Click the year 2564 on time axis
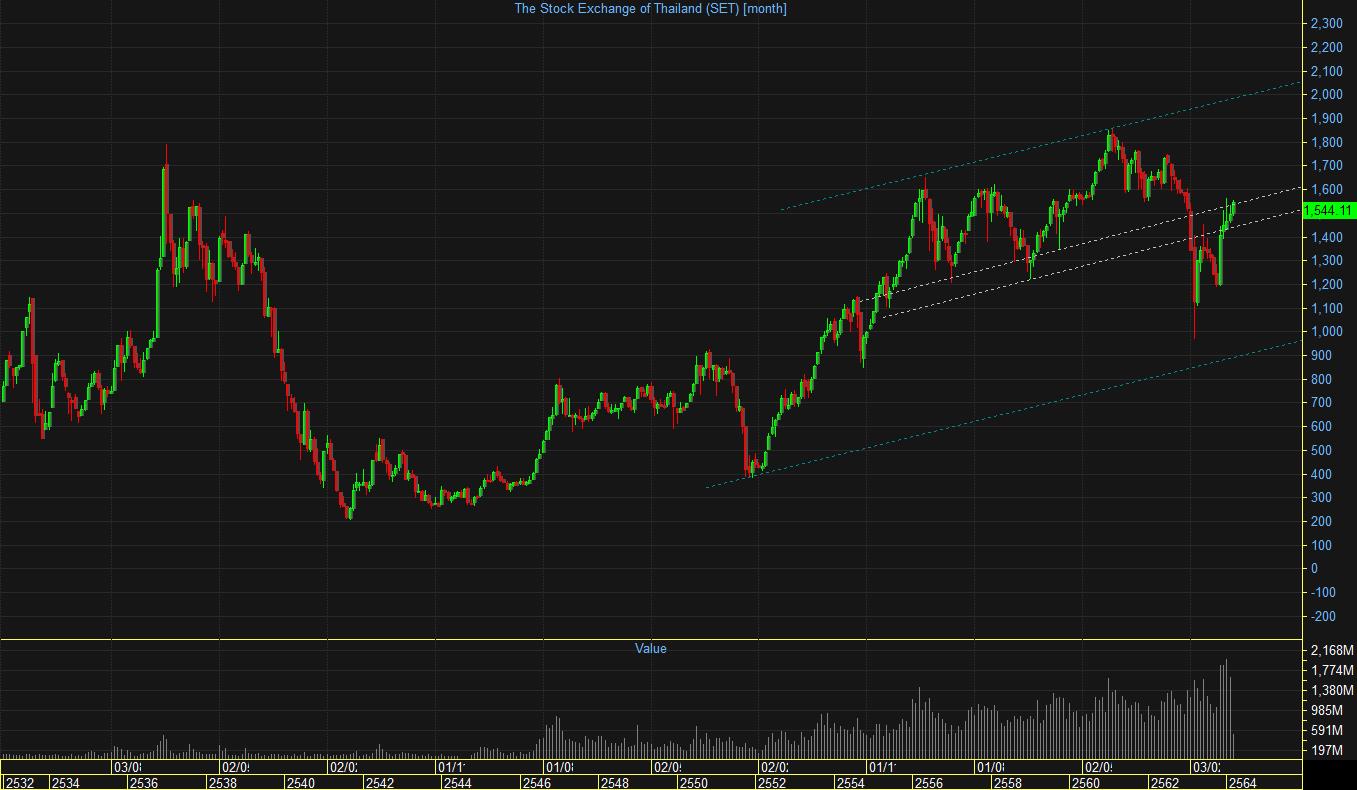Image resolution: width=1357 pixels, height=790 pixels. [x=1241, y=783]
